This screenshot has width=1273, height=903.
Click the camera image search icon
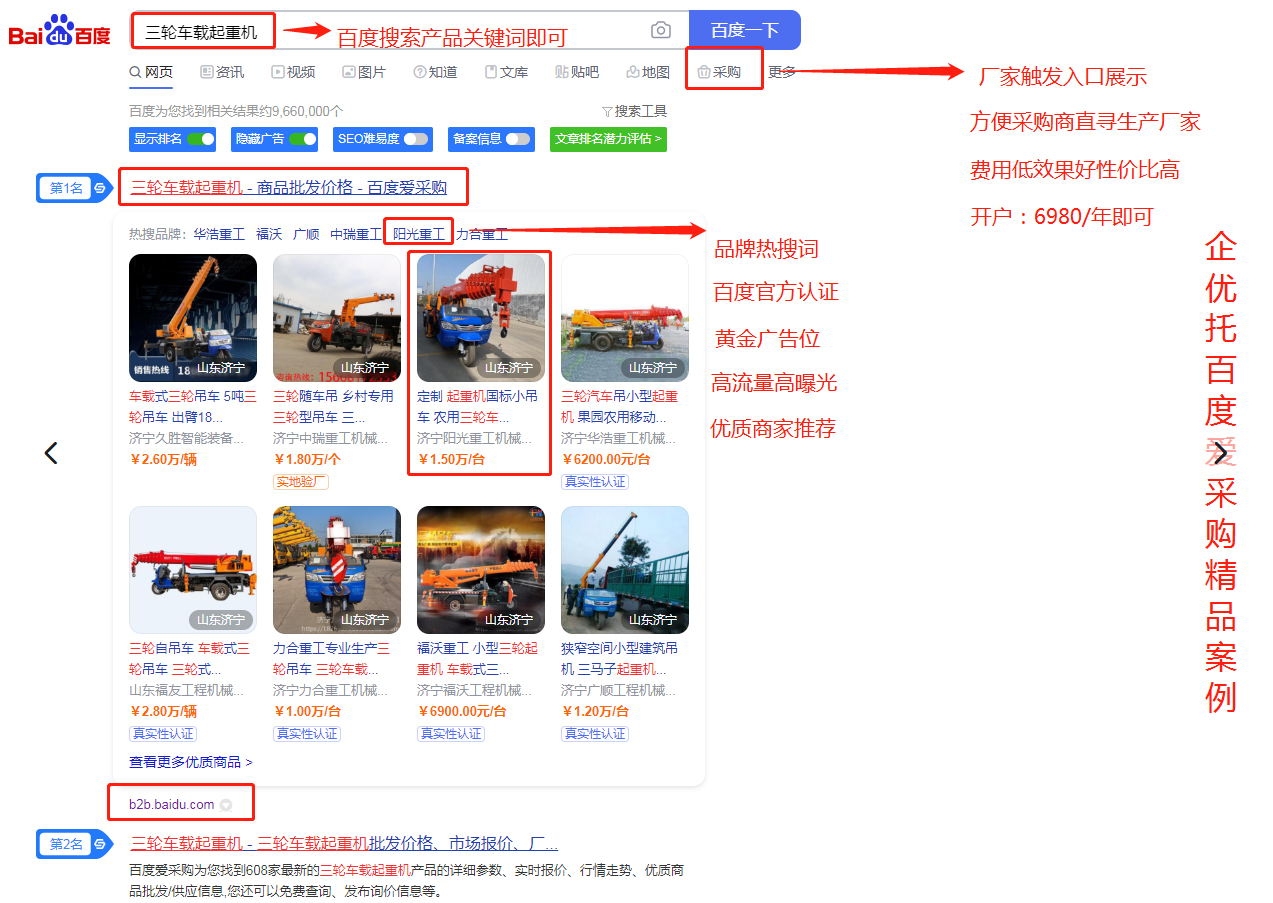[x=661, y=30]
